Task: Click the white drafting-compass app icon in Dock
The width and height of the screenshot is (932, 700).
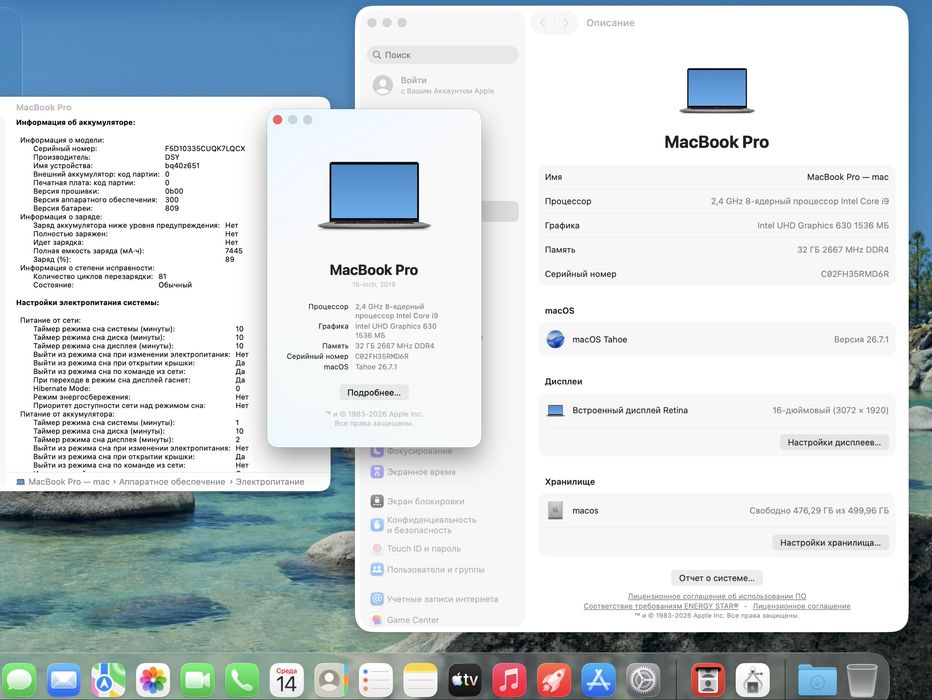Action: (x=752, y=680)
